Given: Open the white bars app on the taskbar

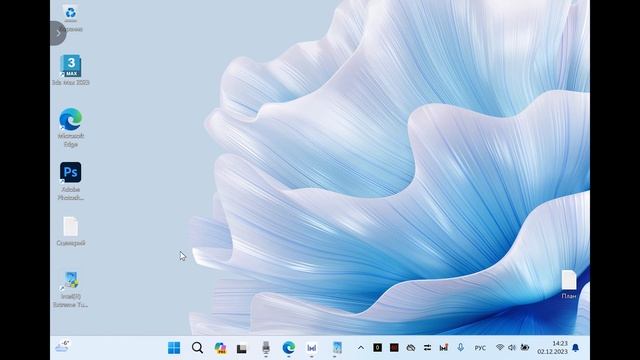Looking at the screenshot, I should point(311,348).
